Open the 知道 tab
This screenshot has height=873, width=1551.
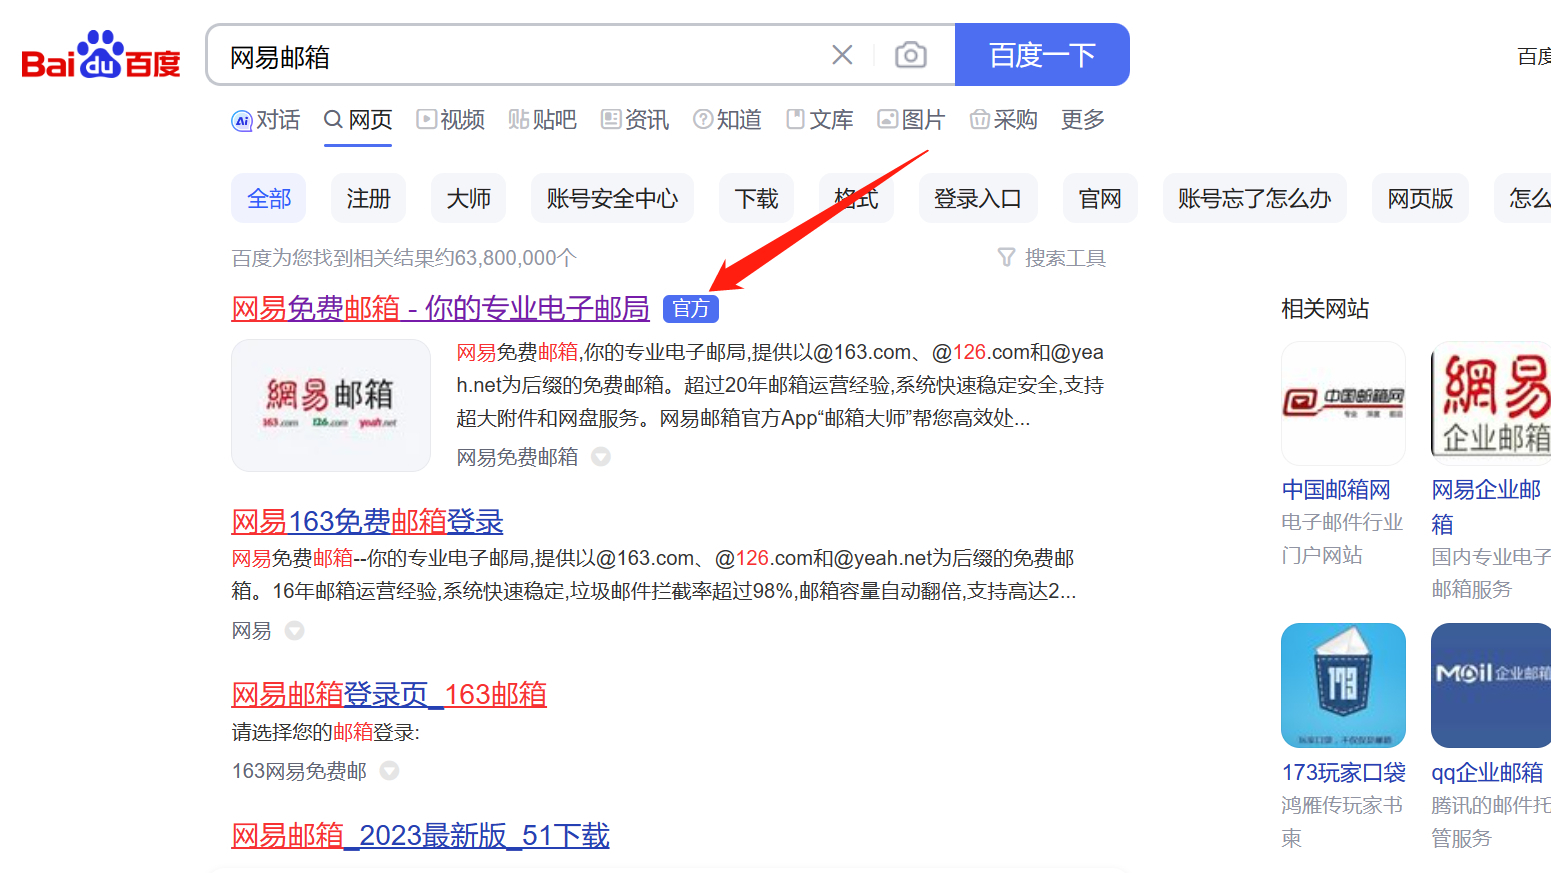tap(727, 120)
